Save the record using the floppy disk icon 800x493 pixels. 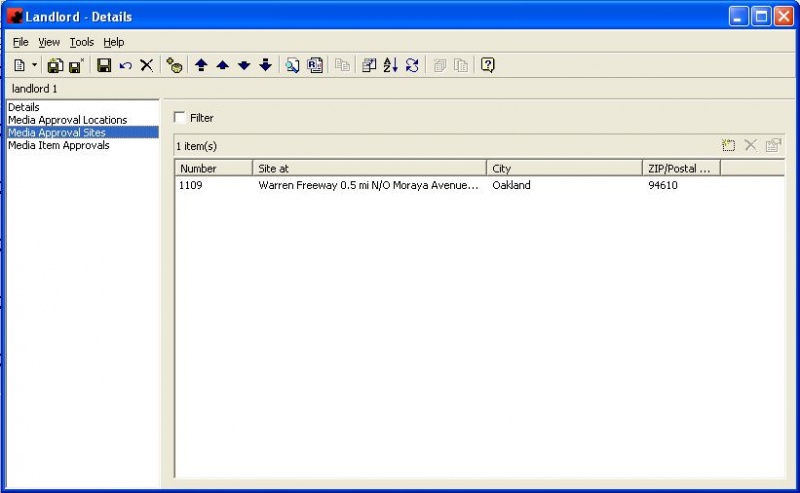click(x=104, y=65)
